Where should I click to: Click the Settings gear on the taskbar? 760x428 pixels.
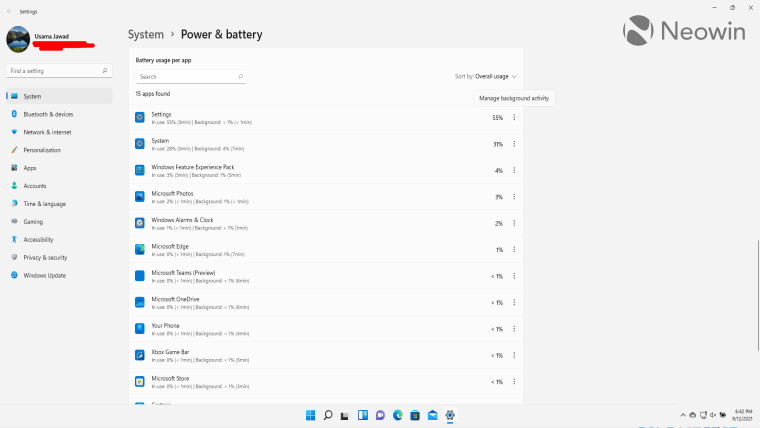(x=450, y=415)
